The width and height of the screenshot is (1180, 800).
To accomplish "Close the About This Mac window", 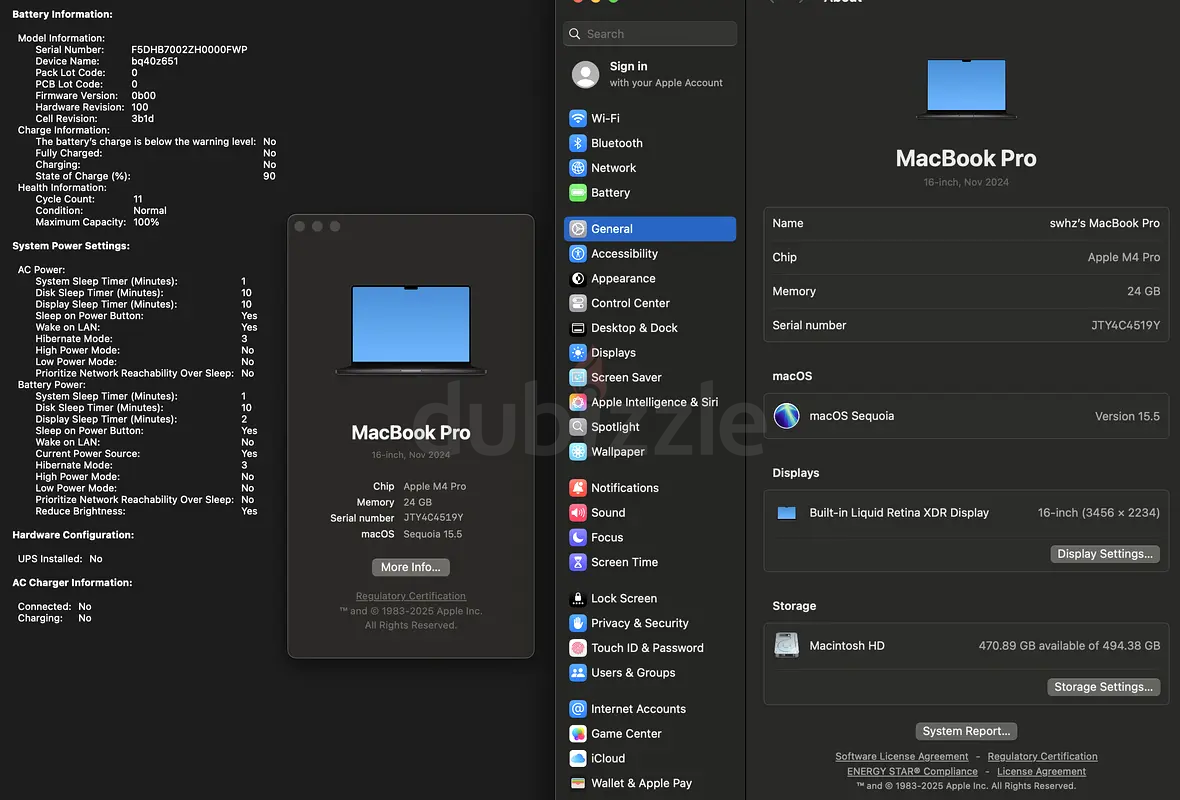I will (x=300, y=227).
